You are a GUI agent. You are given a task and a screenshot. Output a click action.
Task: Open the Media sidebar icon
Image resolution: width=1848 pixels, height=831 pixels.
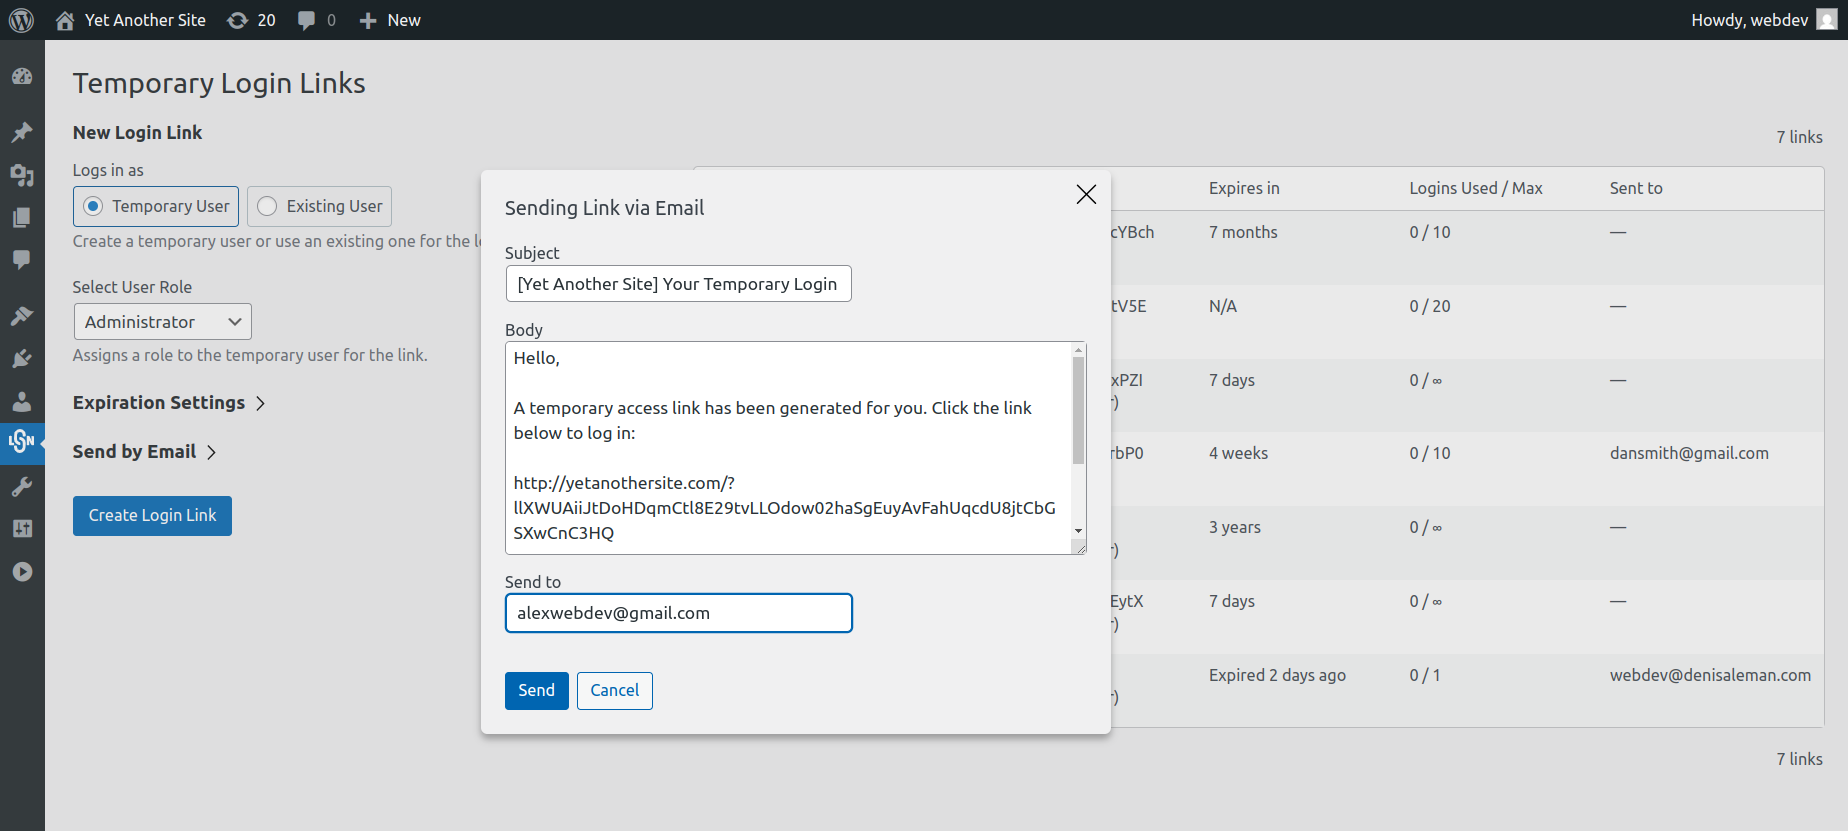coord(22,175)
